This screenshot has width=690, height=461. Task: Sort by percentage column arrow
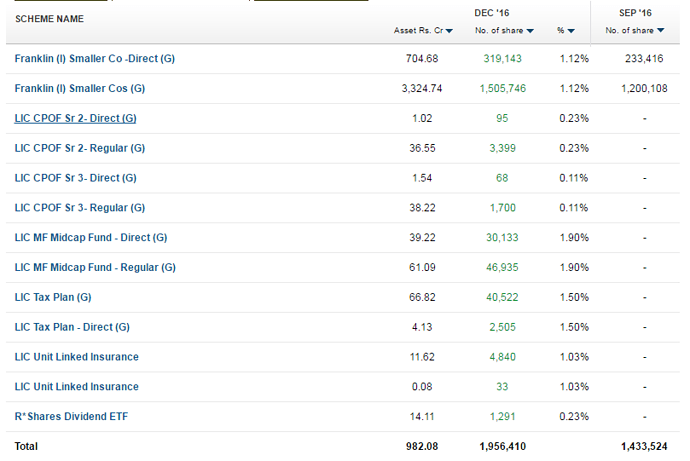point(571,31)
